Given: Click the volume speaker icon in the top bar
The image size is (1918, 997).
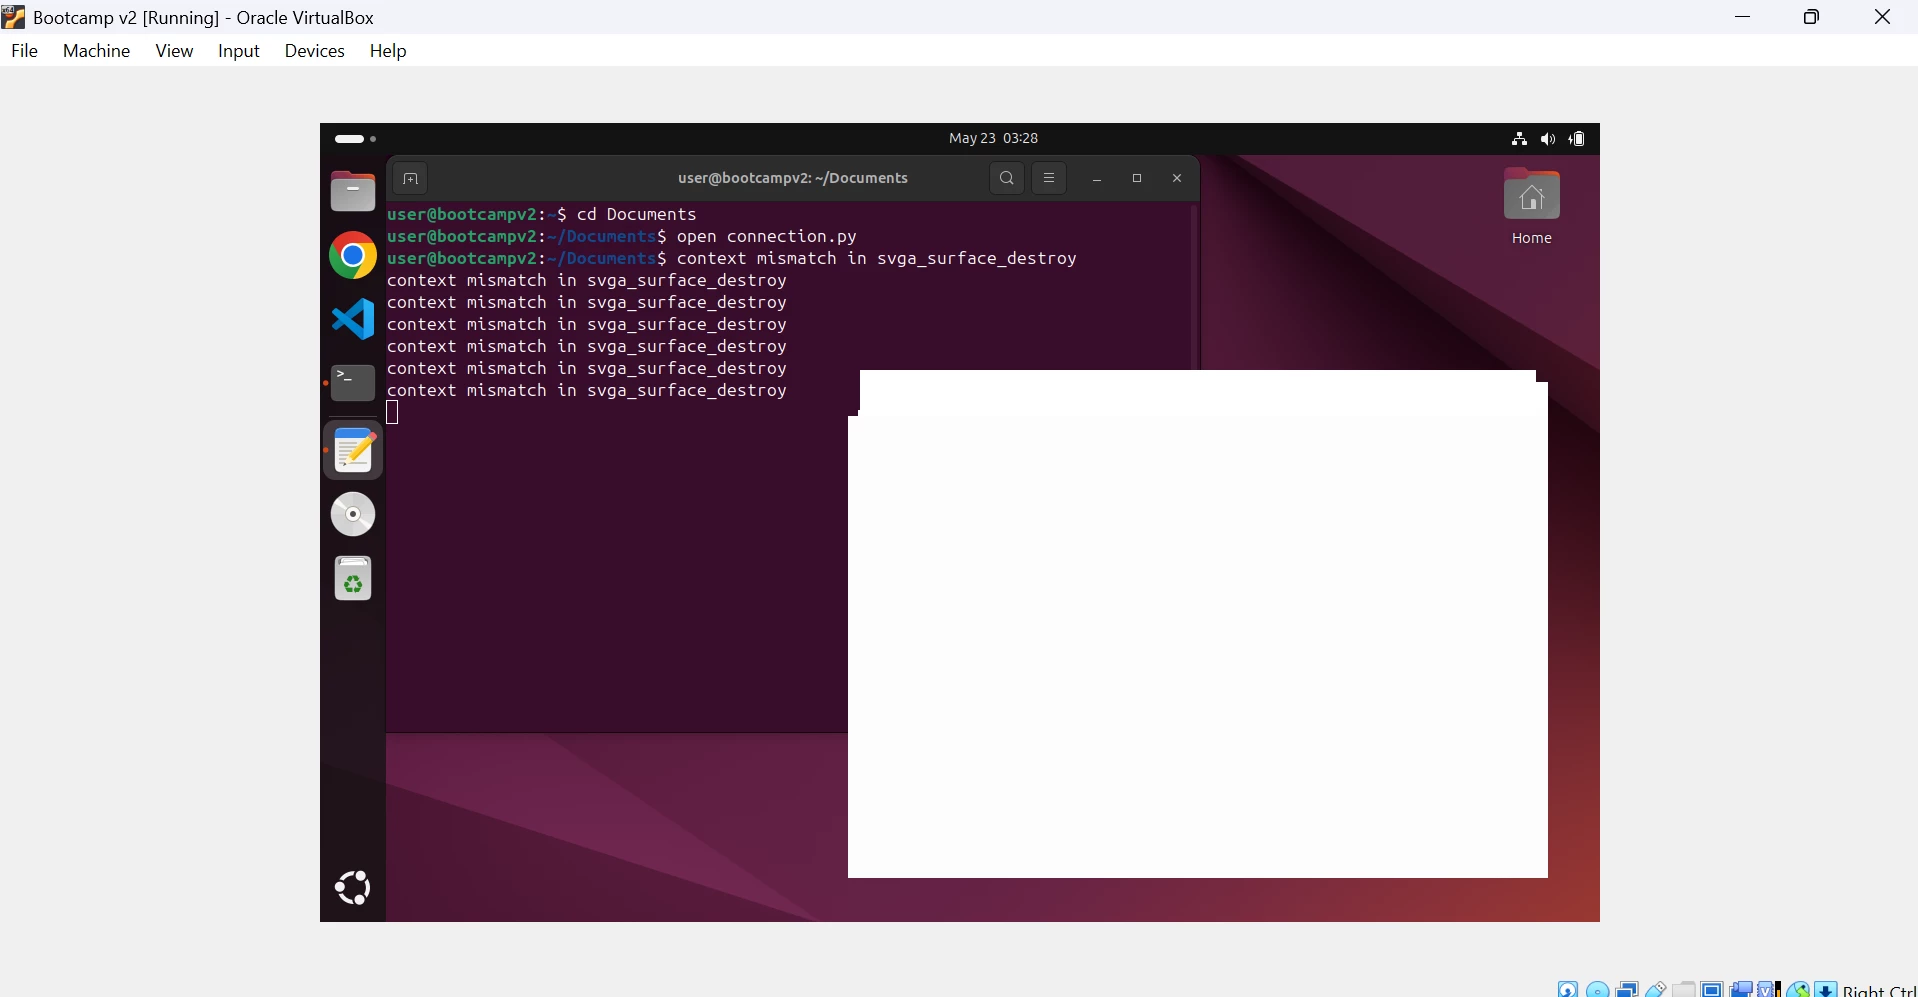Looking at the screenshot, I should pyautogui.click(x=1548, y=139).
